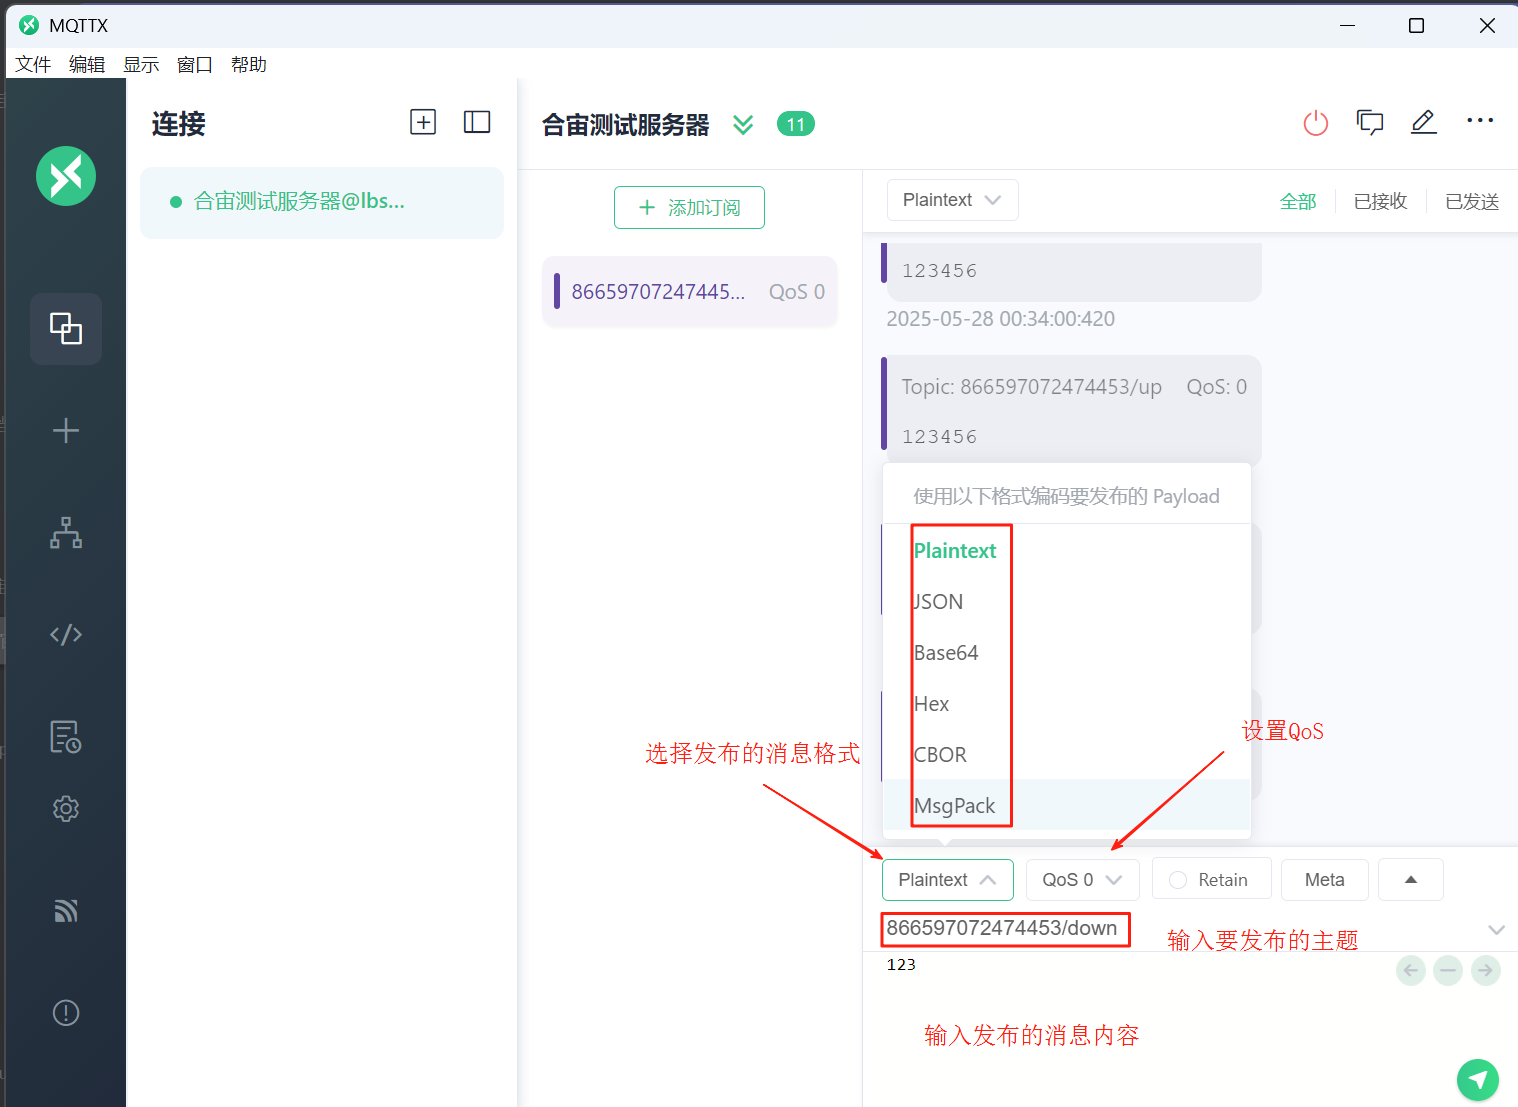Open the network topology viewer icon
1518x1107 pixels.
coord(66,532)
